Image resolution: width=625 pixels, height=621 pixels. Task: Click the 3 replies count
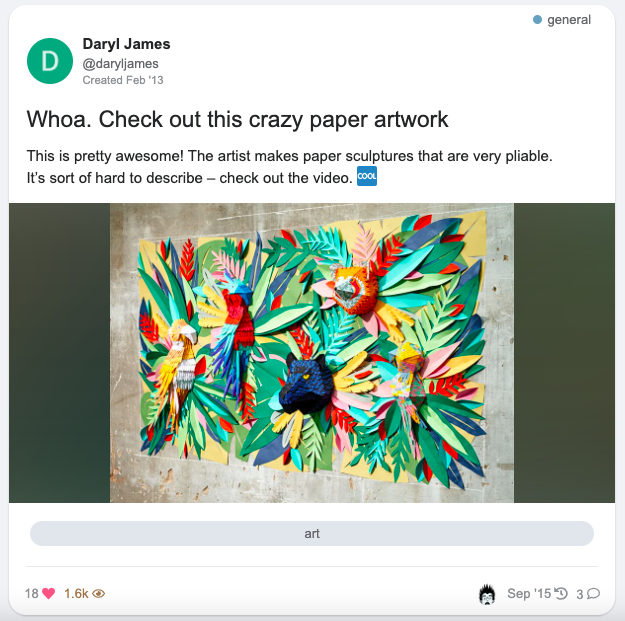click(x=580, y=594)
